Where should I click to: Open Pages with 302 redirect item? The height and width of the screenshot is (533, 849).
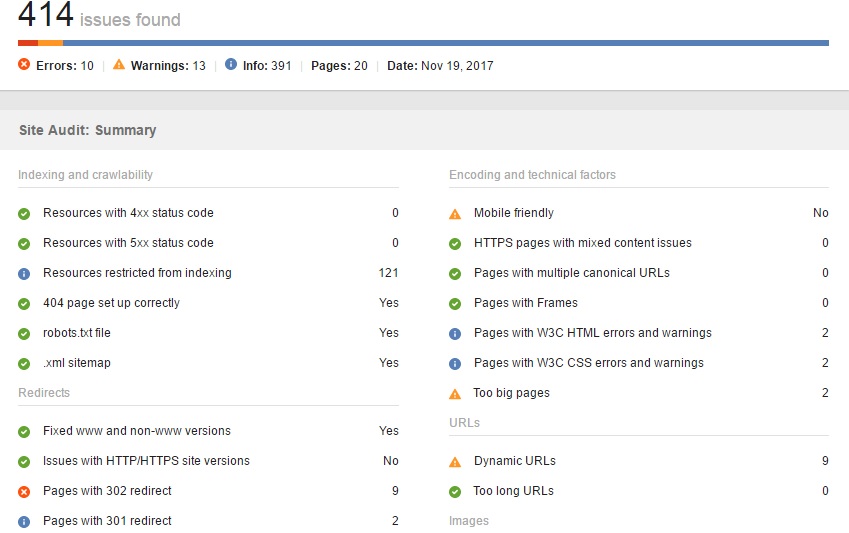(107, 491)
